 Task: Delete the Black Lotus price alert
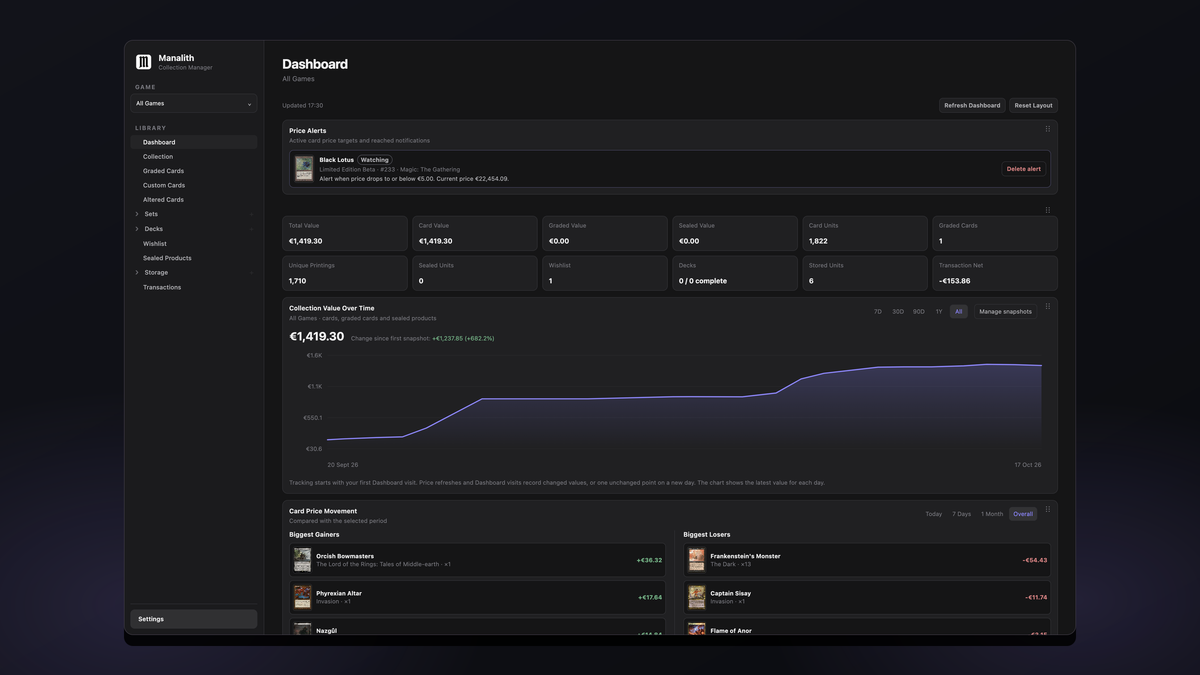tap(1023, 169)
